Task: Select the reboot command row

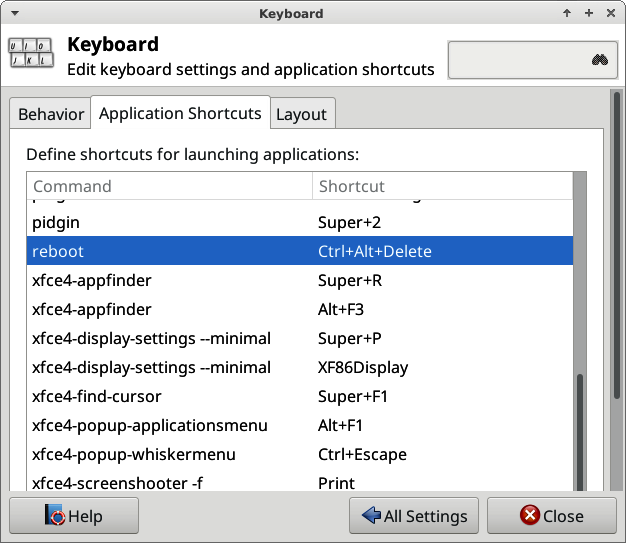Action: (x=299, y=251)
